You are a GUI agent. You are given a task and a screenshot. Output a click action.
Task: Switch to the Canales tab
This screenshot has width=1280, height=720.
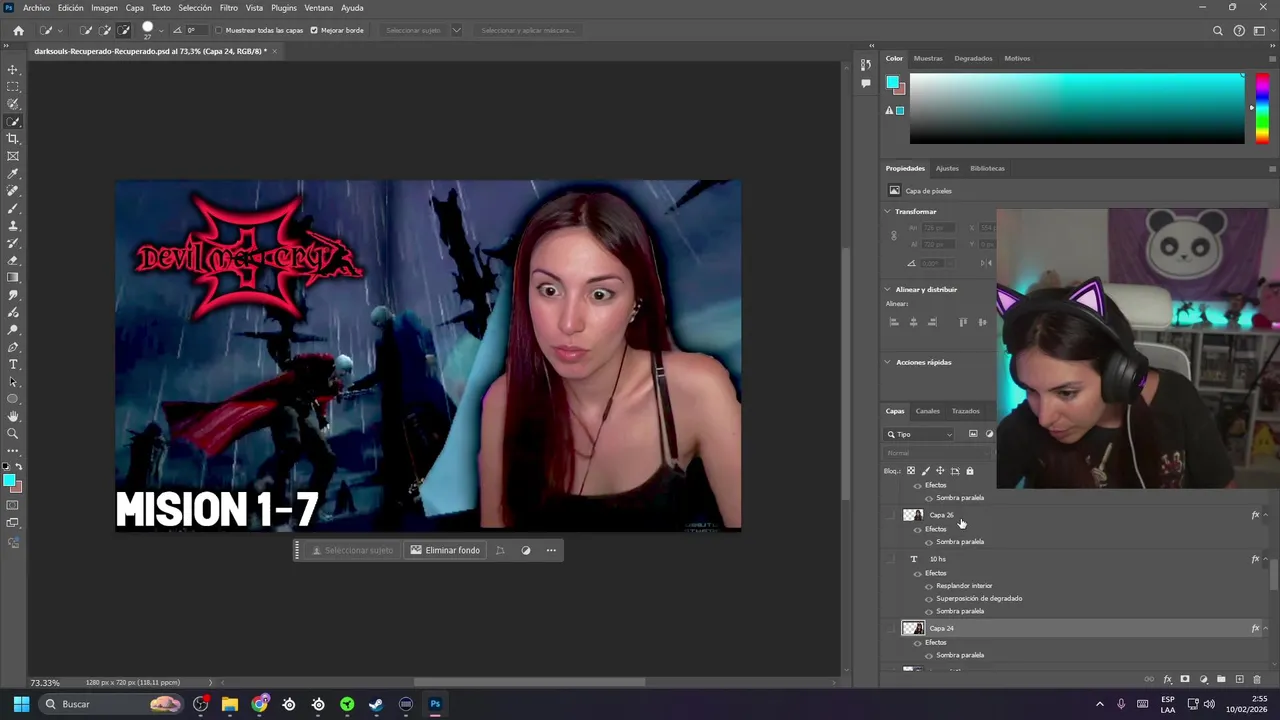pos(927,411)
